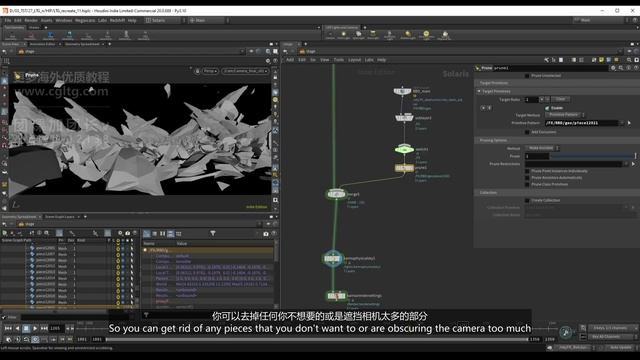The width and height of the screenshot is (640, 360).
Task: Select the karmaphysicalsky1 node
Action: click(x=332, y=258)
